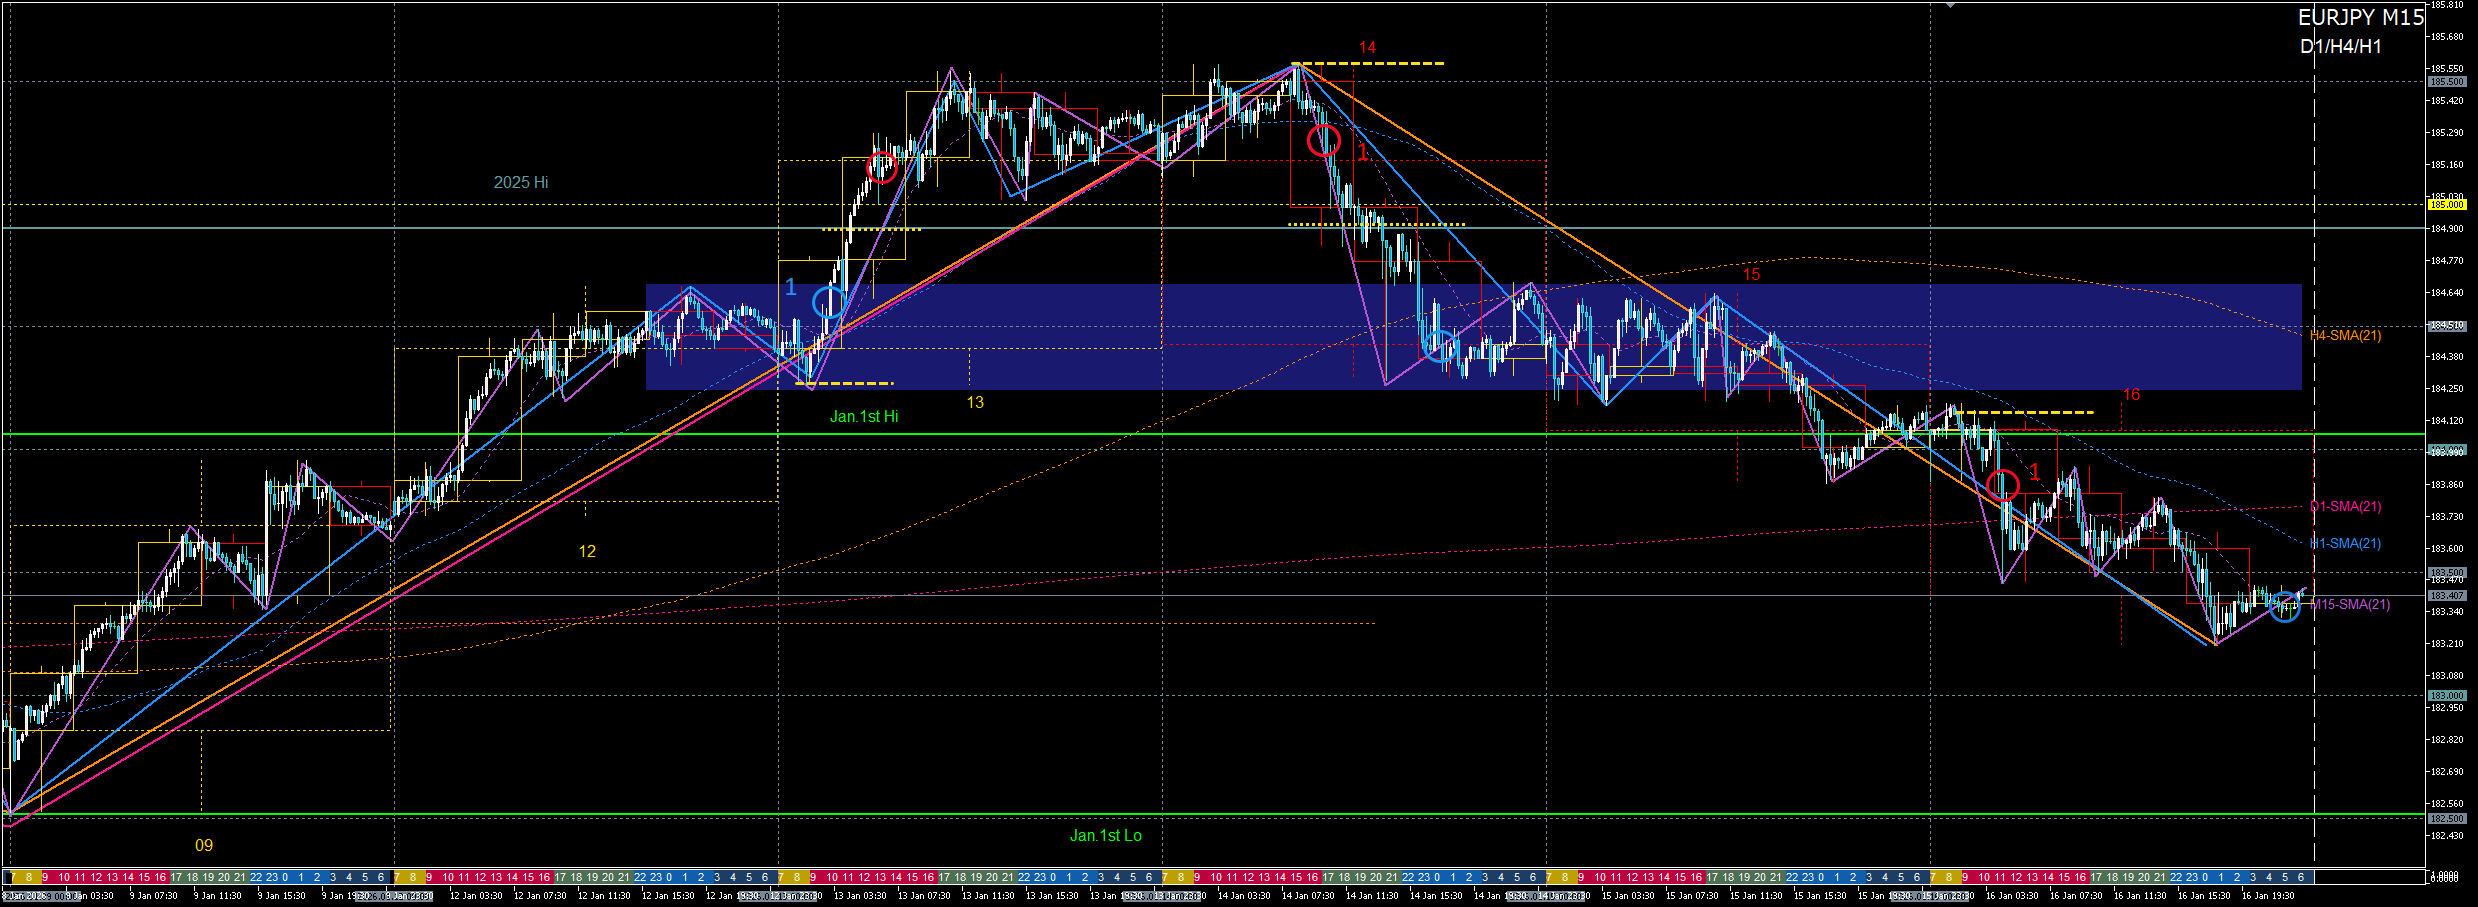The image size is (2478, 907).
Task: Click the D1-SMA(21) label
Action: (x=2346, y=507)
